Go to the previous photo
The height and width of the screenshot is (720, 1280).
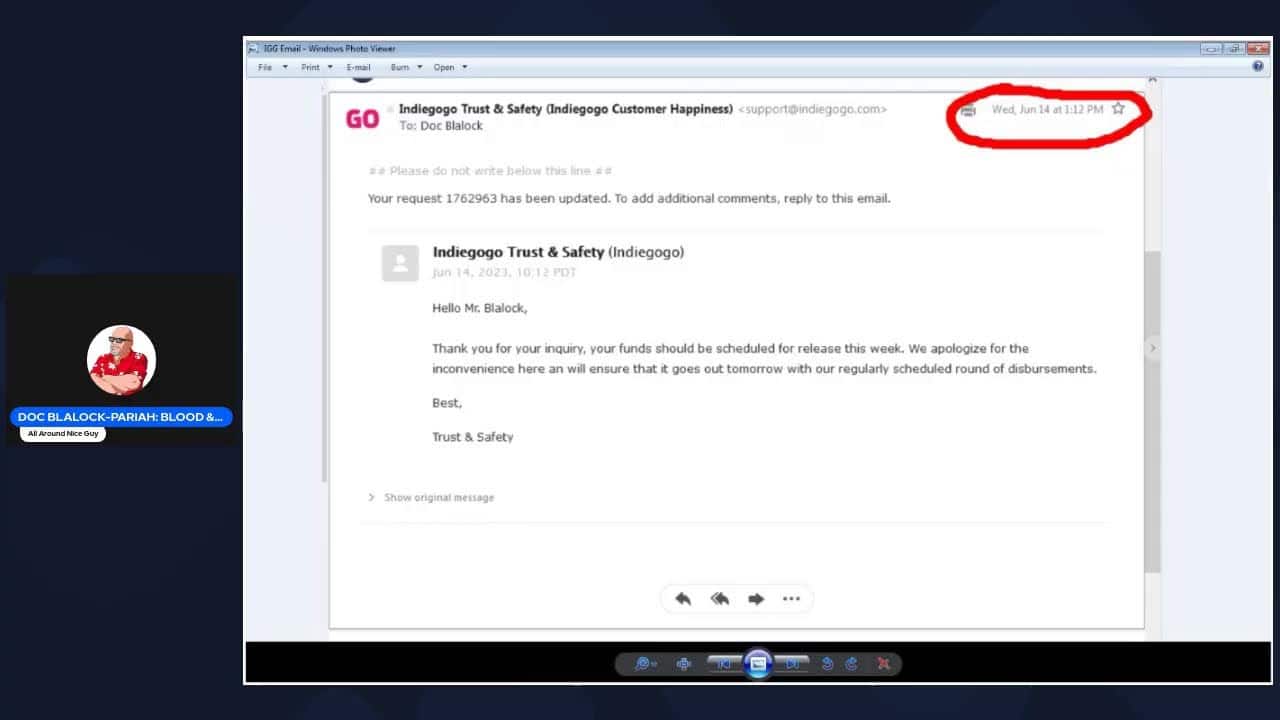click(724, 663)
